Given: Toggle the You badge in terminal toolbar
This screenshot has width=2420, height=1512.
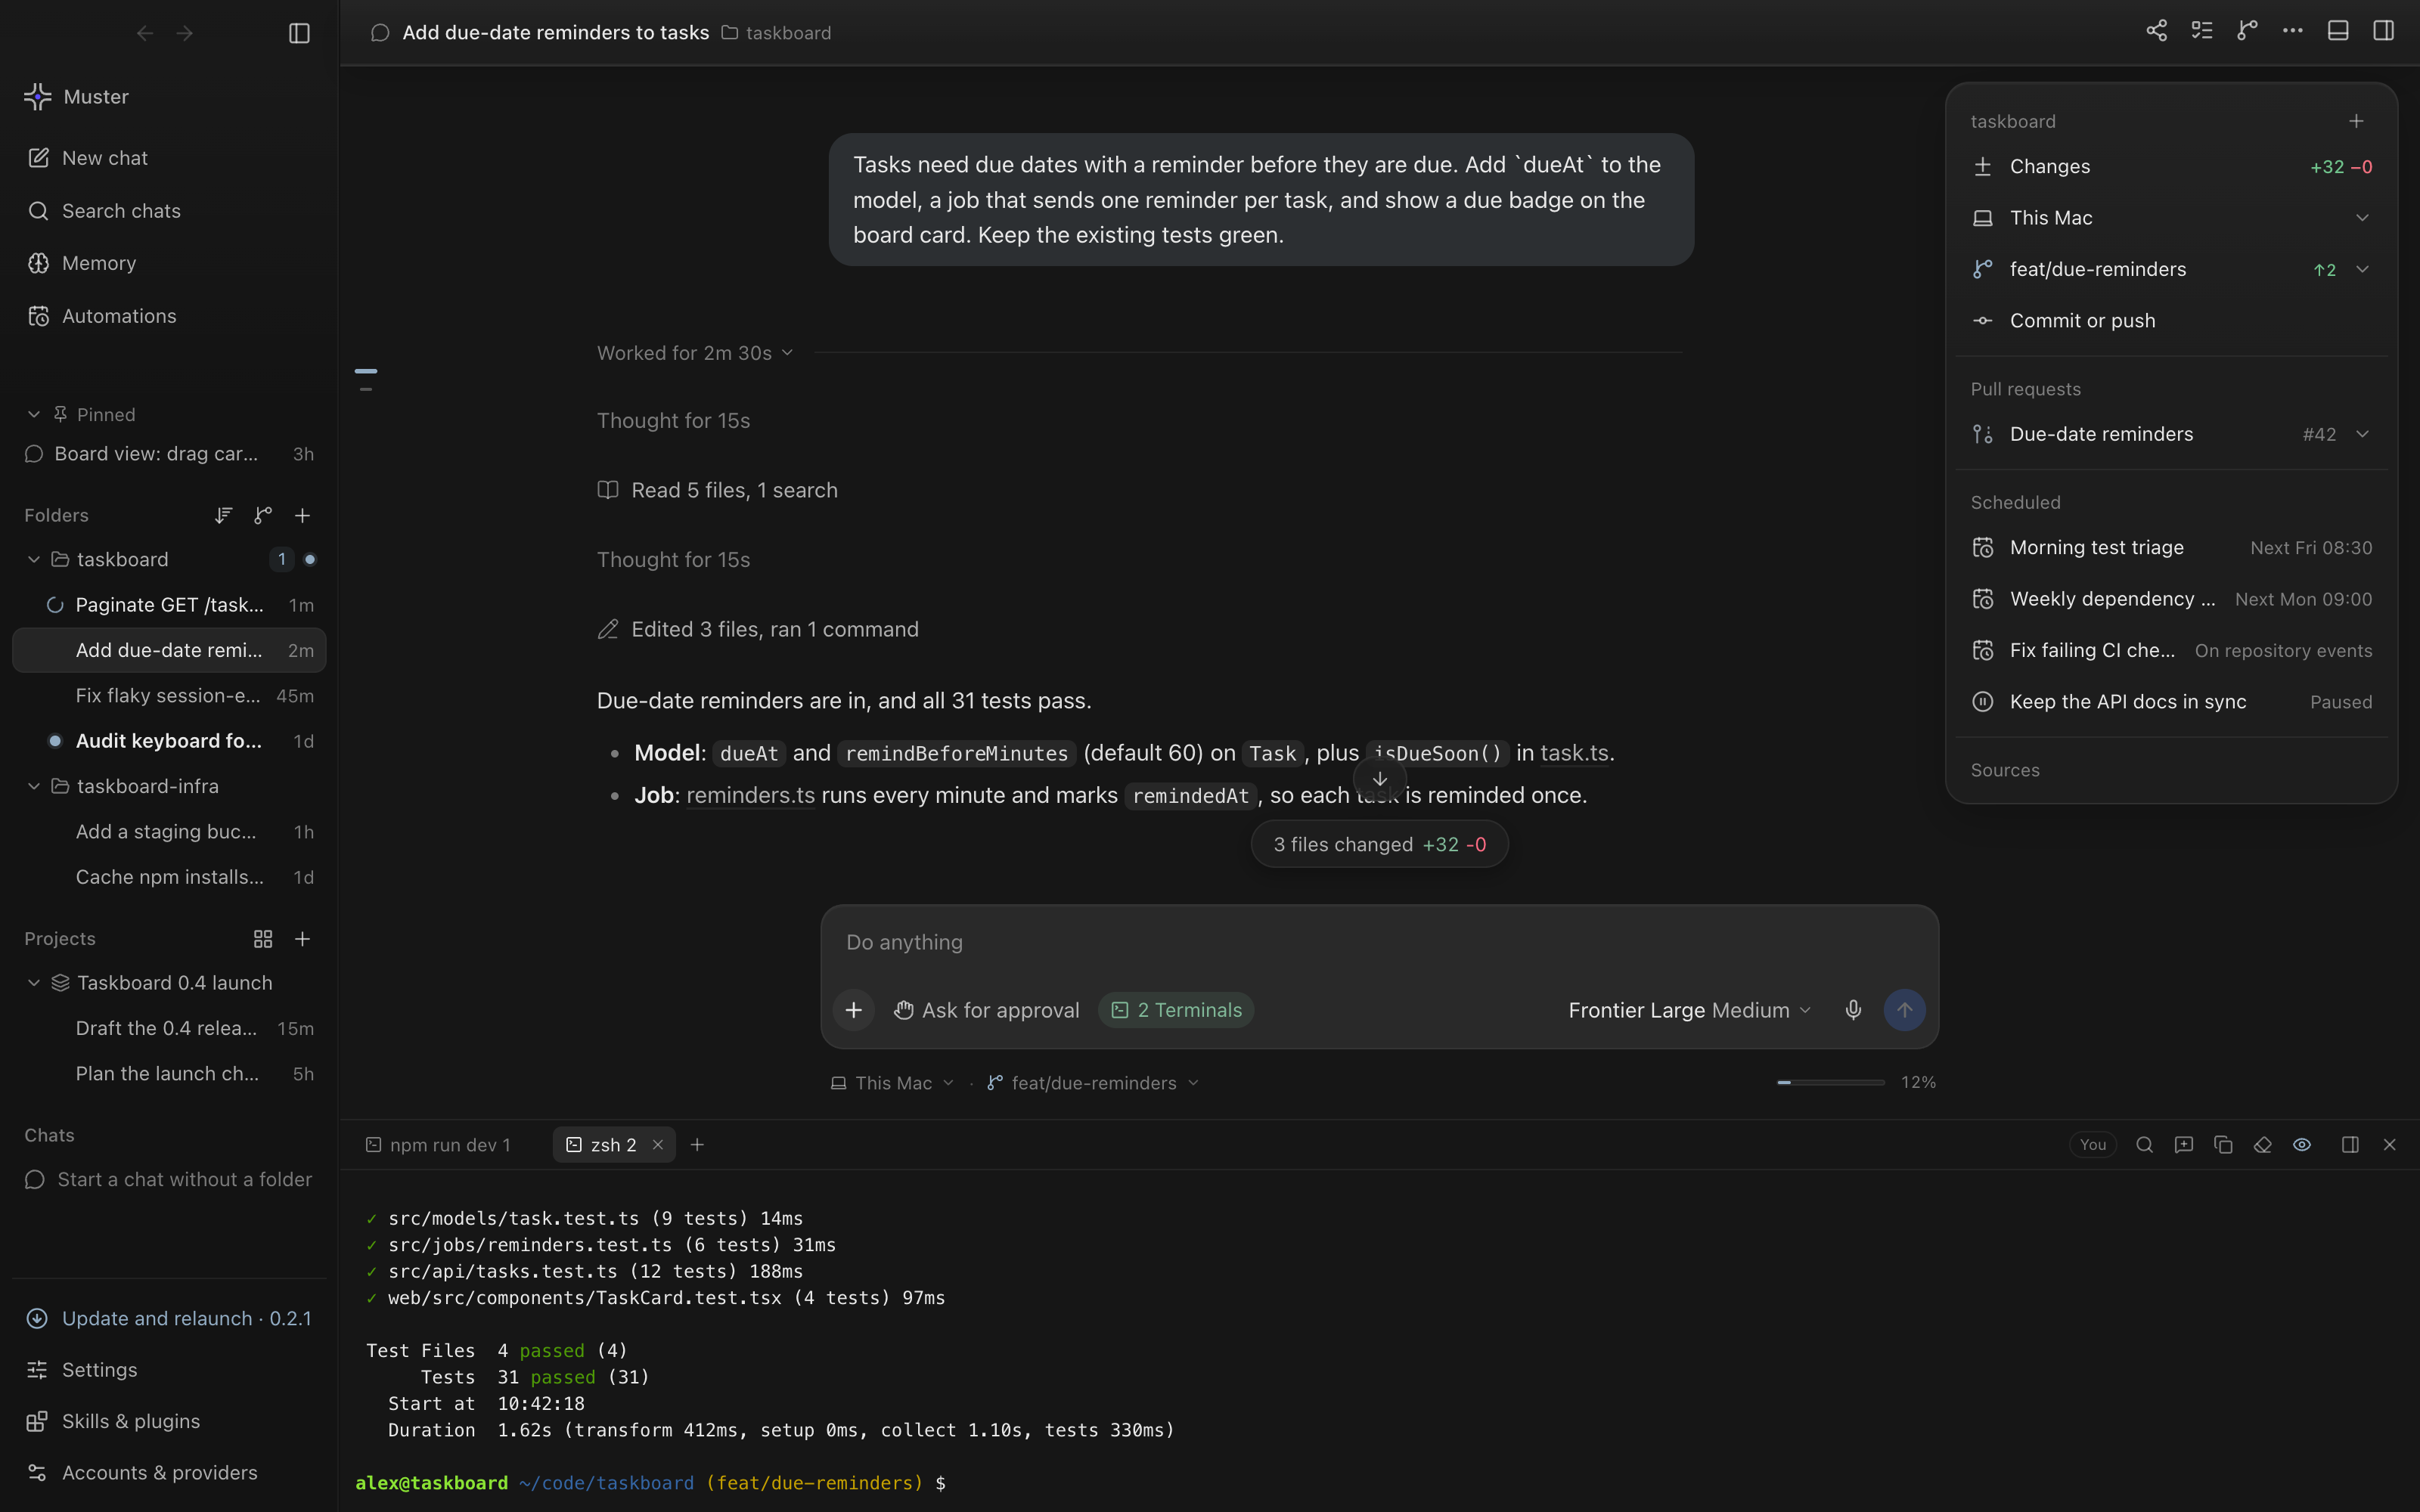Looking at the screenshot, I should point(2092,1145).
